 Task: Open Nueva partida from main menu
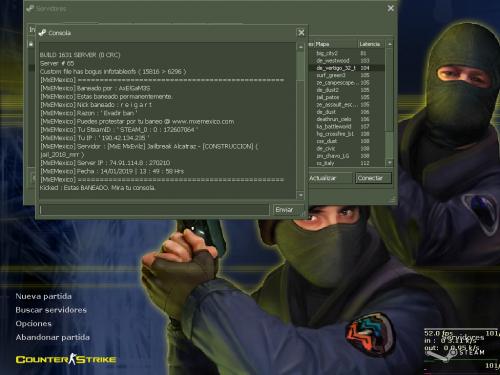click(43, 296)
